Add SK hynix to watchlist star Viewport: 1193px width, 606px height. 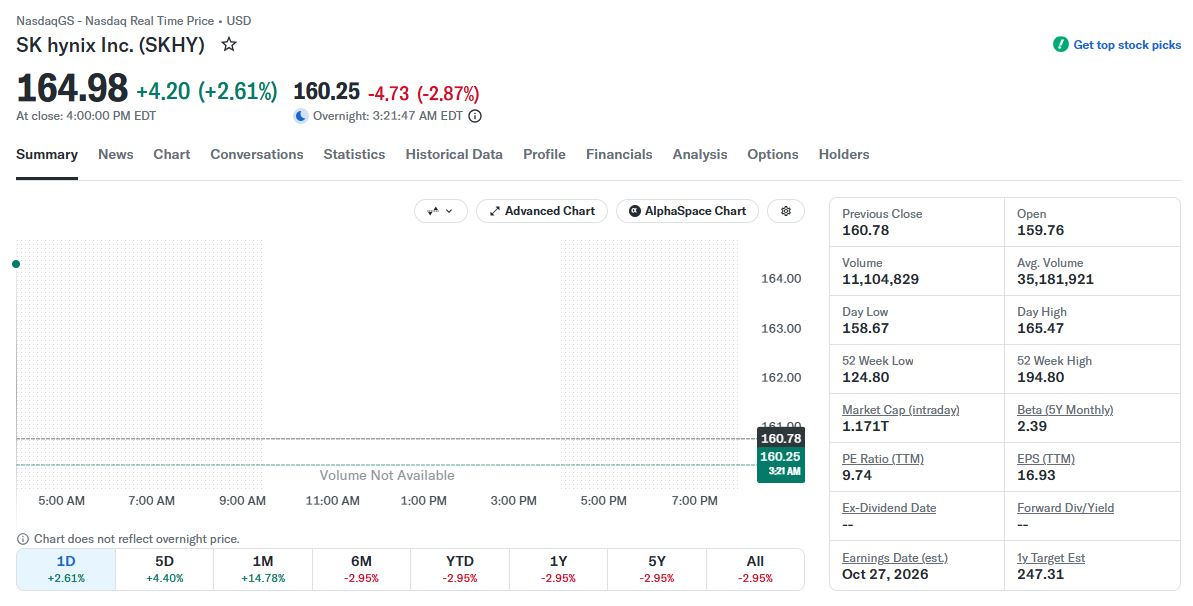pyautogui.click(x=228, y=45)
